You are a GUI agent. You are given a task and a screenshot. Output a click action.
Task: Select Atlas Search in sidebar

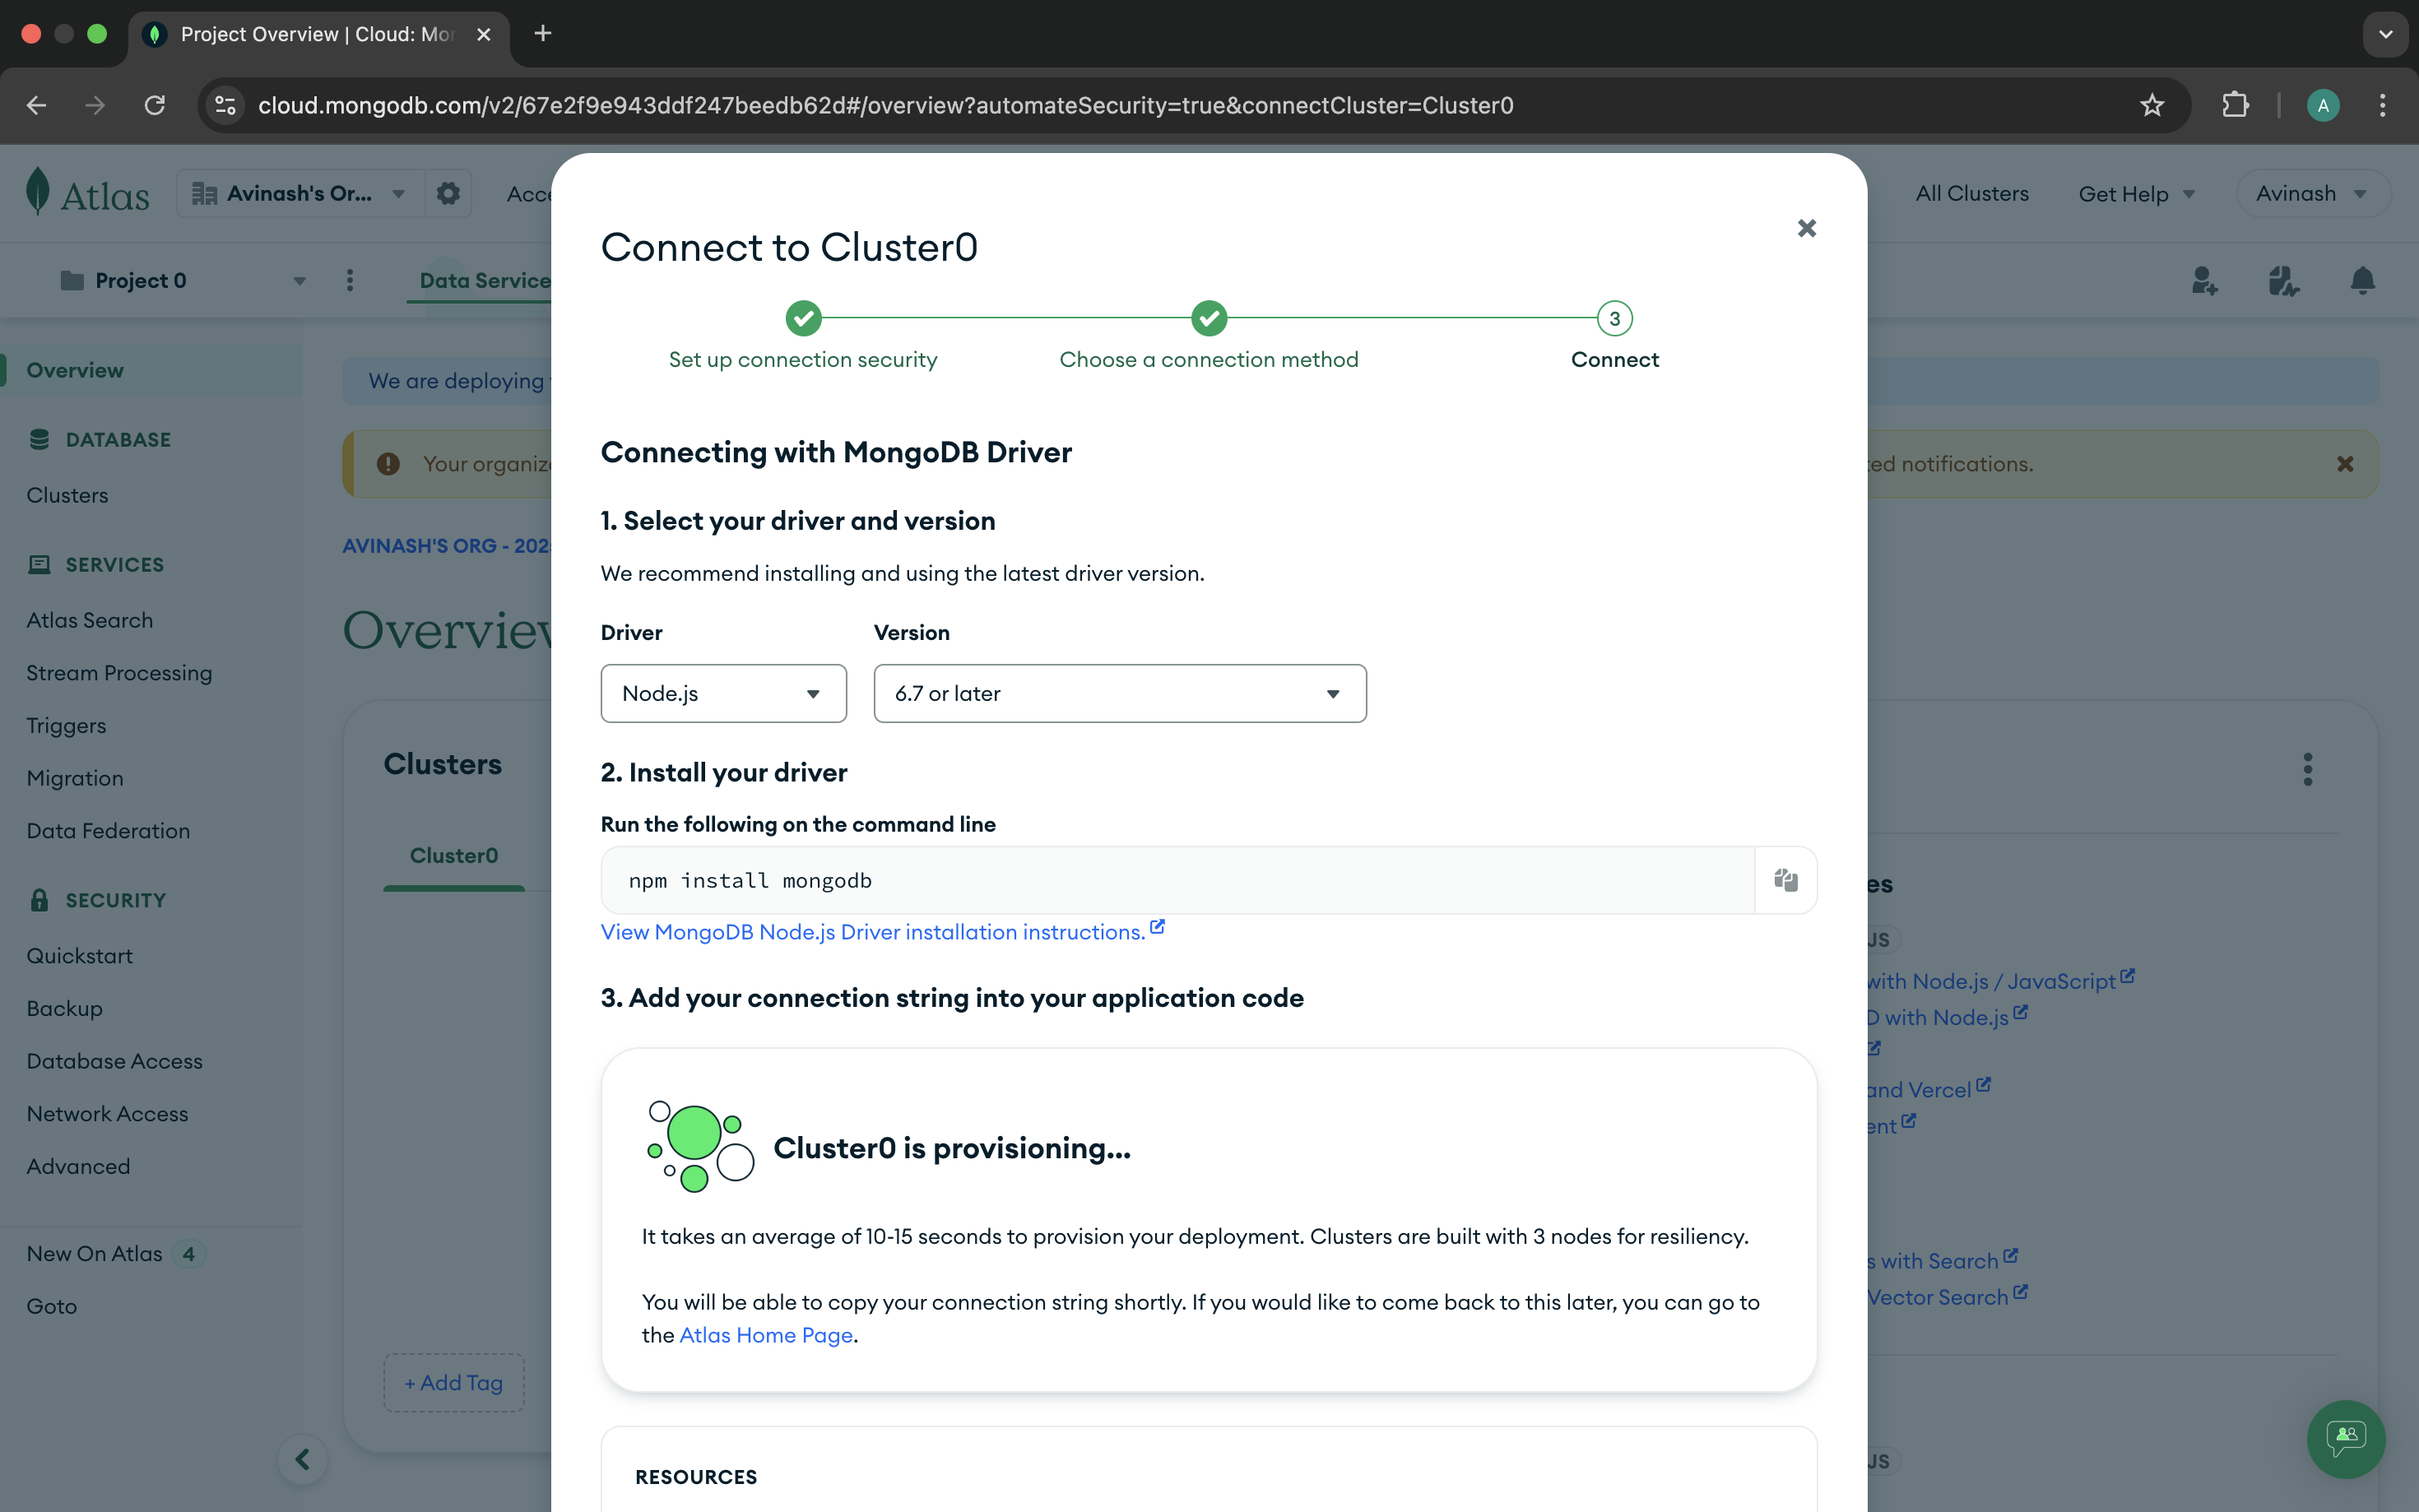(x=90, y=620)
